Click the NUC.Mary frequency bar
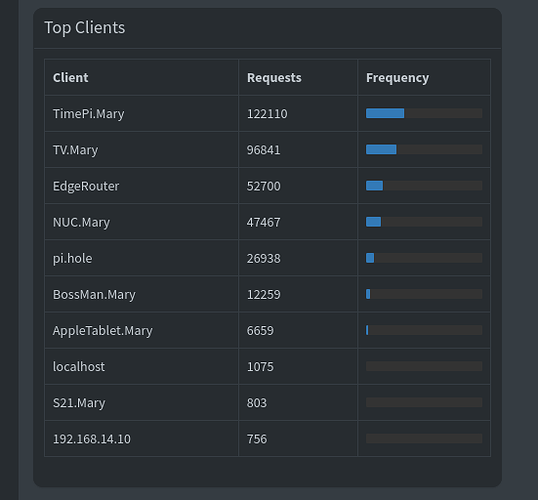The height and width of the screenshot is (500, 538). 424,222
